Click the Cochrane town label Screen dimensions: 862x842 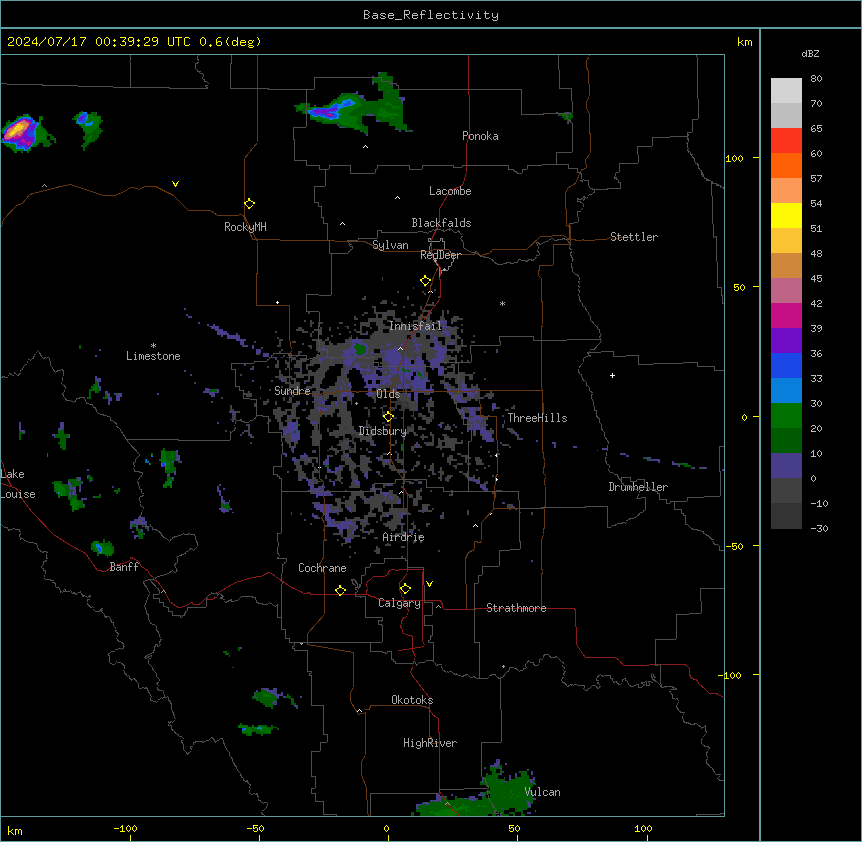(x=322, y=568)
